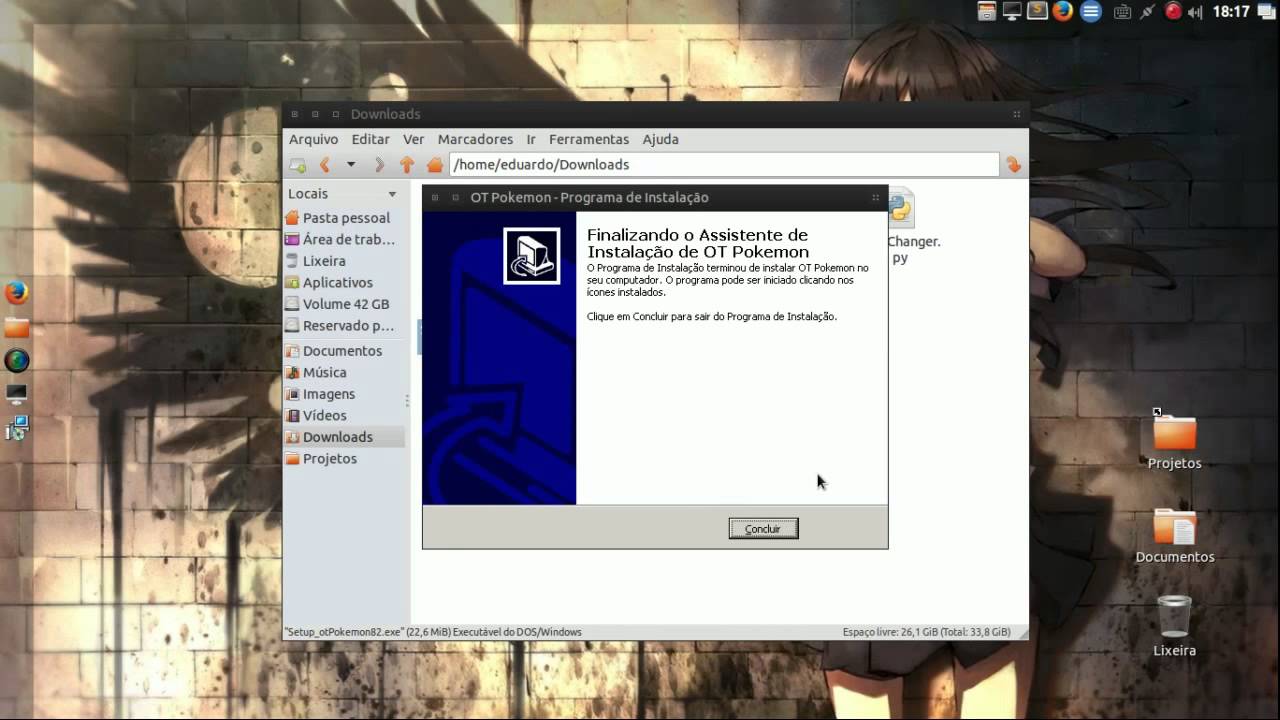Viewport: 1280px width, 720px height.
Task: Click the path field /home/eduardo/Downloads
Action: click(x=724, y=164)
